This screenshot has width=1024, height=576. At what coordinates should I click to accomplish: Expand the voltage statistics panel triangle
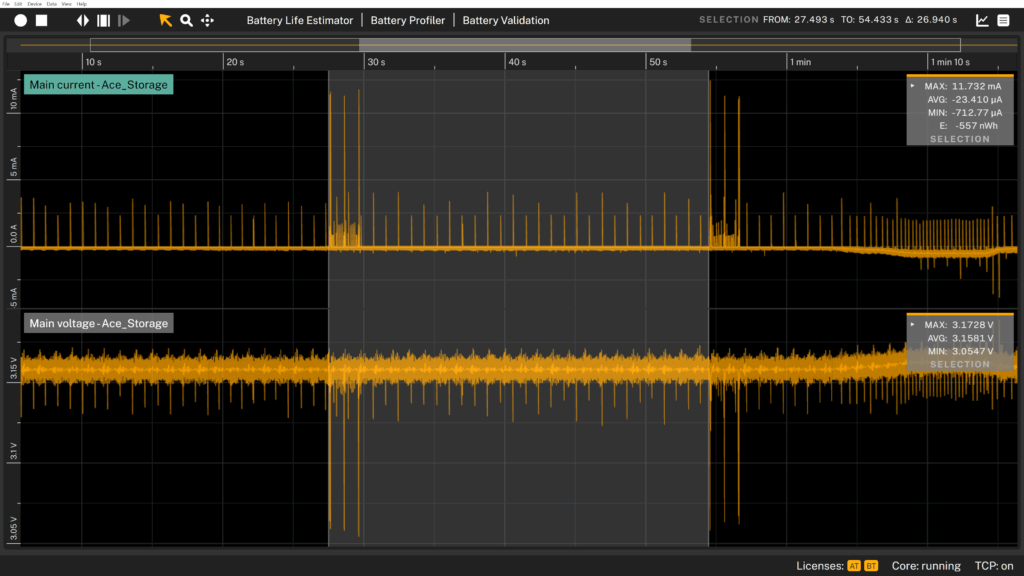click(913, 324)
